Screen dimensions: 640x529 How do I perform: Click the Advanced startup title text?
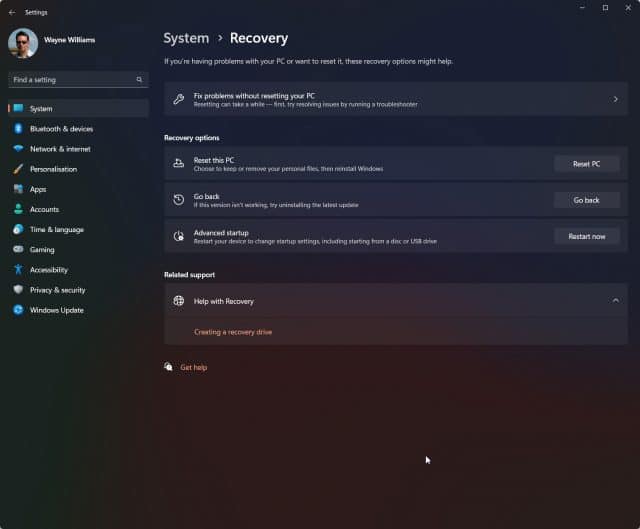(x=221, y=233)
